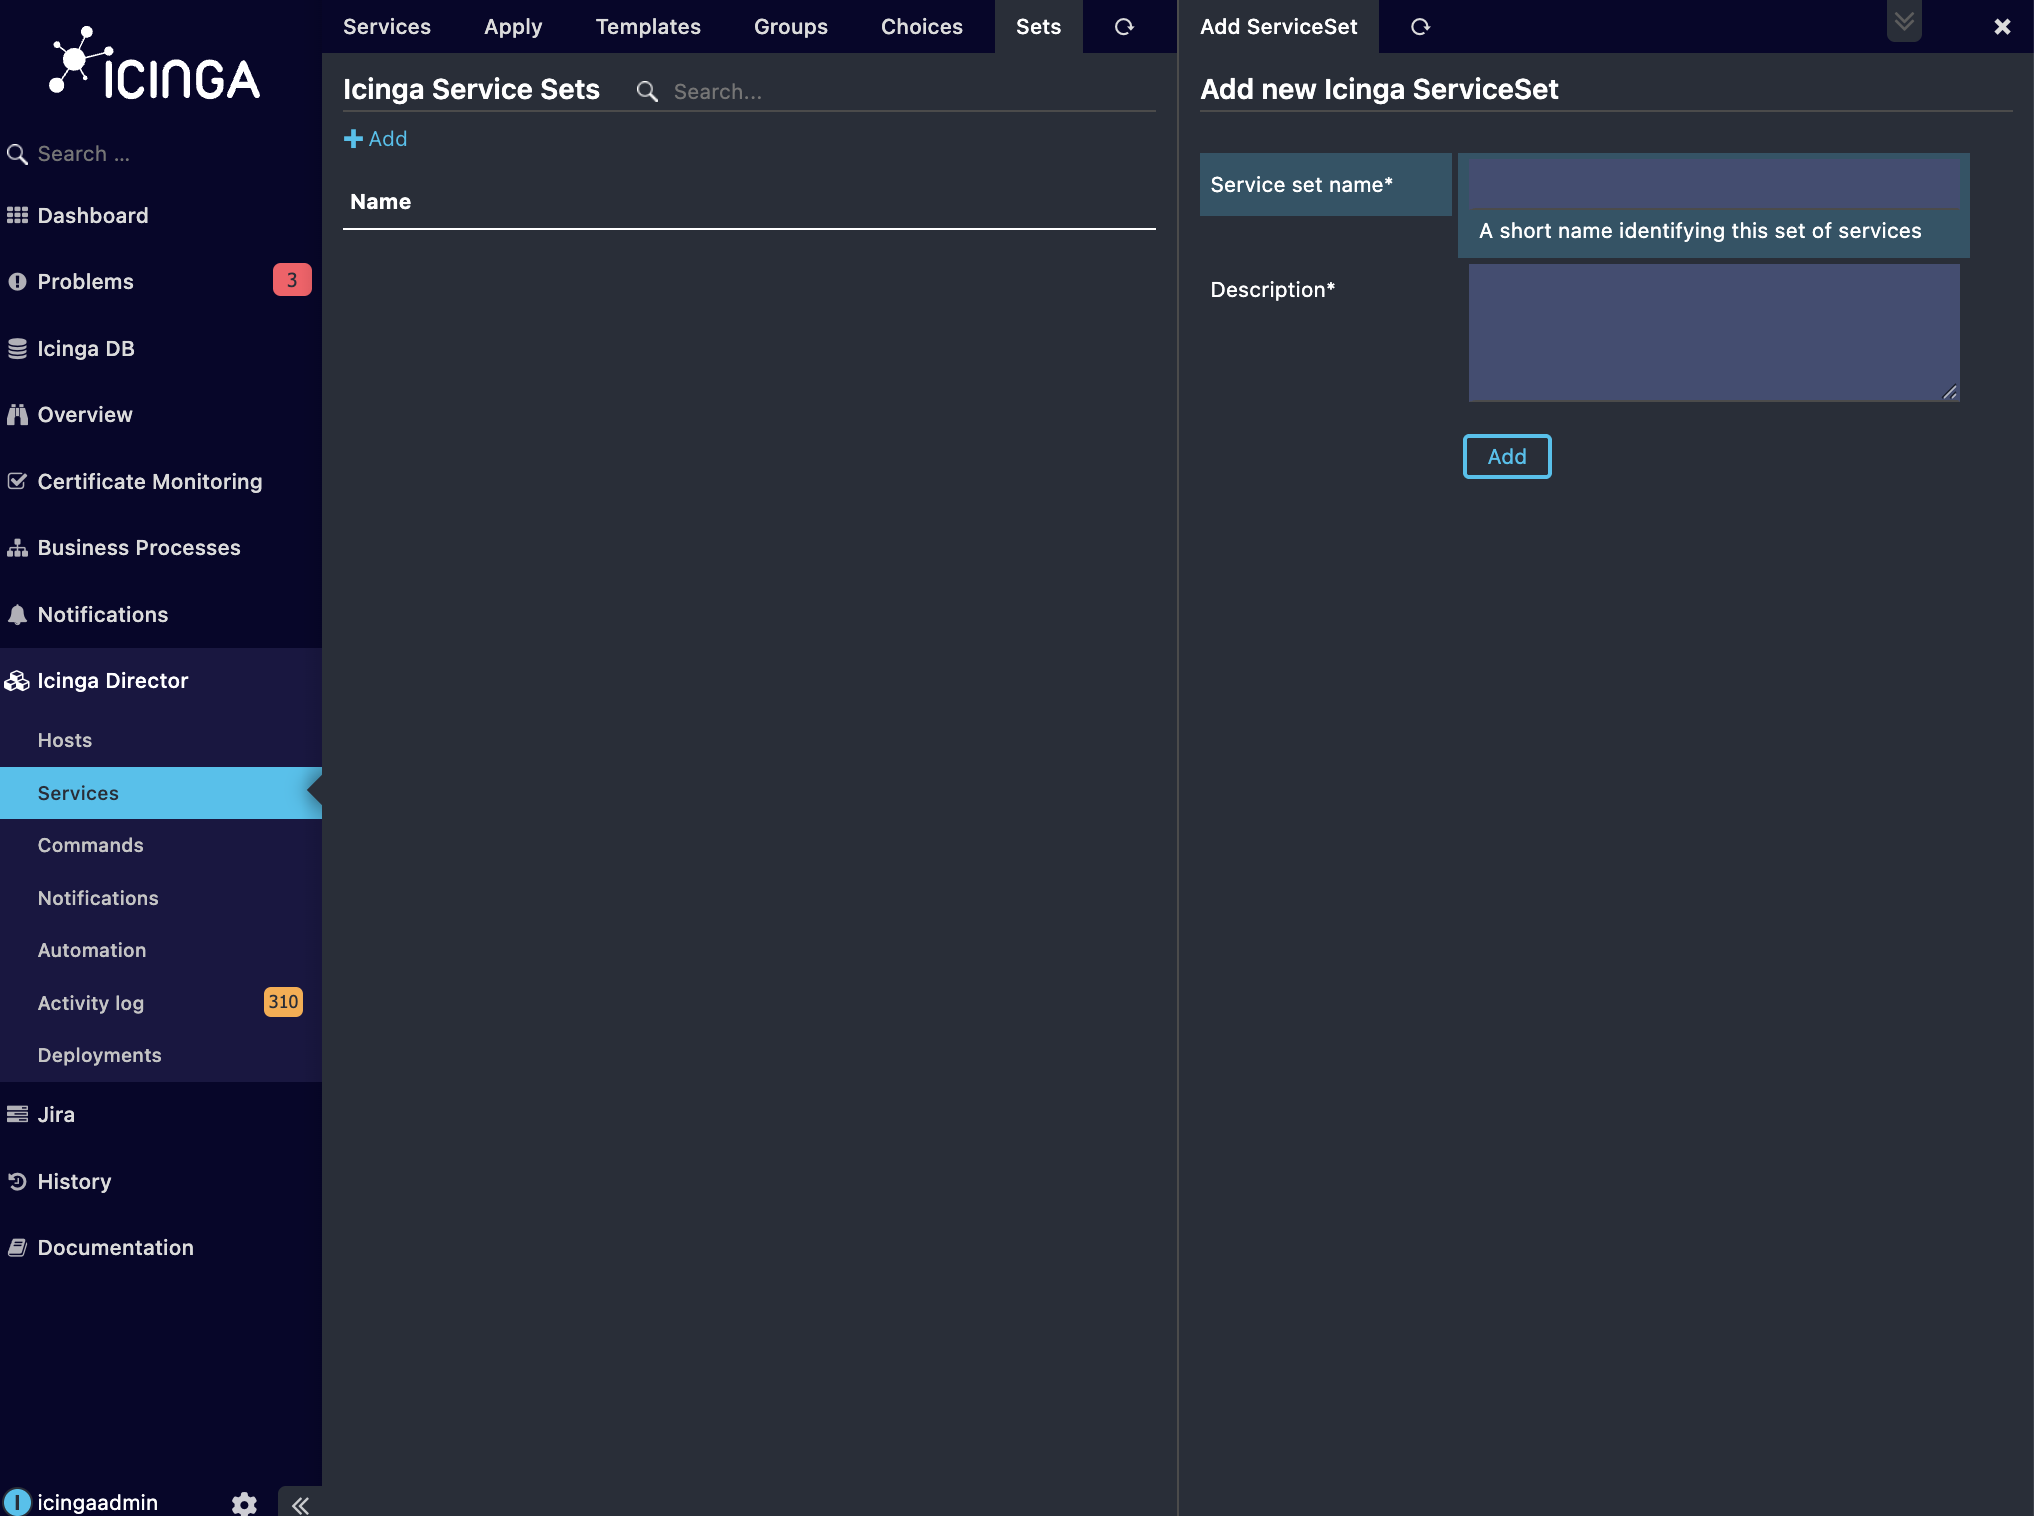Screen dimensions: 2034x1516
Task: Close the Add ServiceSet panel
Action: point(2002,27)
